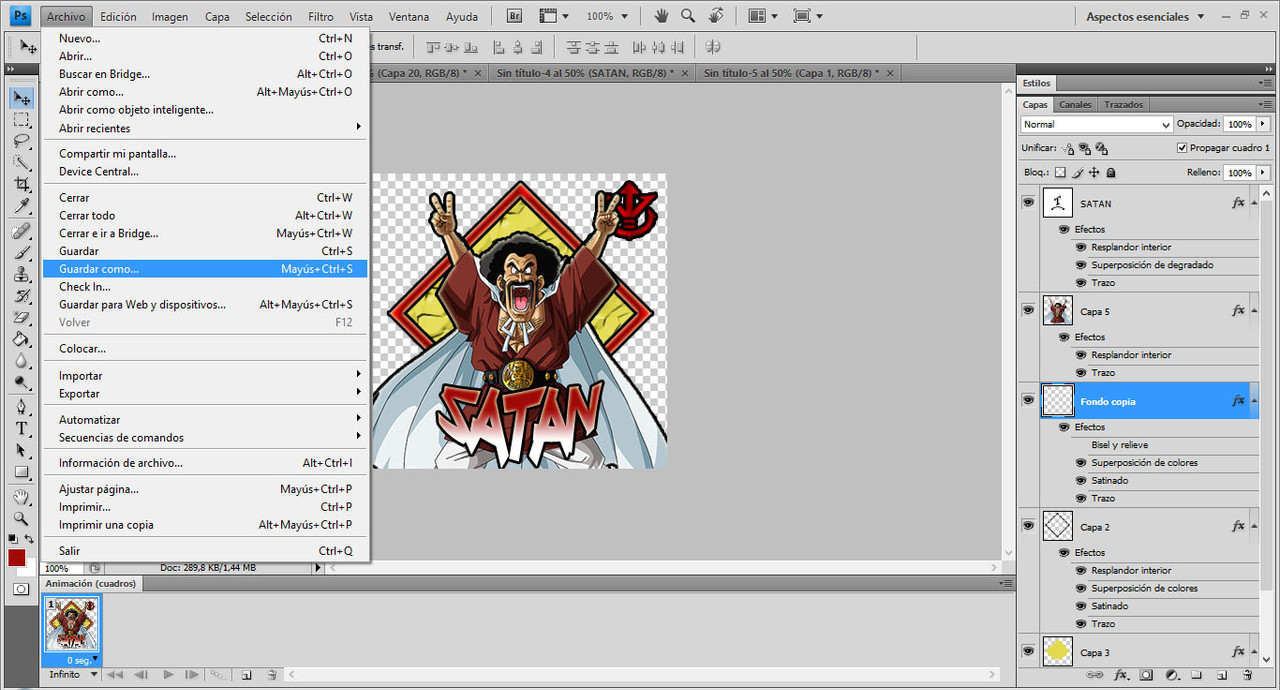
Task: Choose Guardar para Web y dispositivos...
Action: [x=205, y=305]
